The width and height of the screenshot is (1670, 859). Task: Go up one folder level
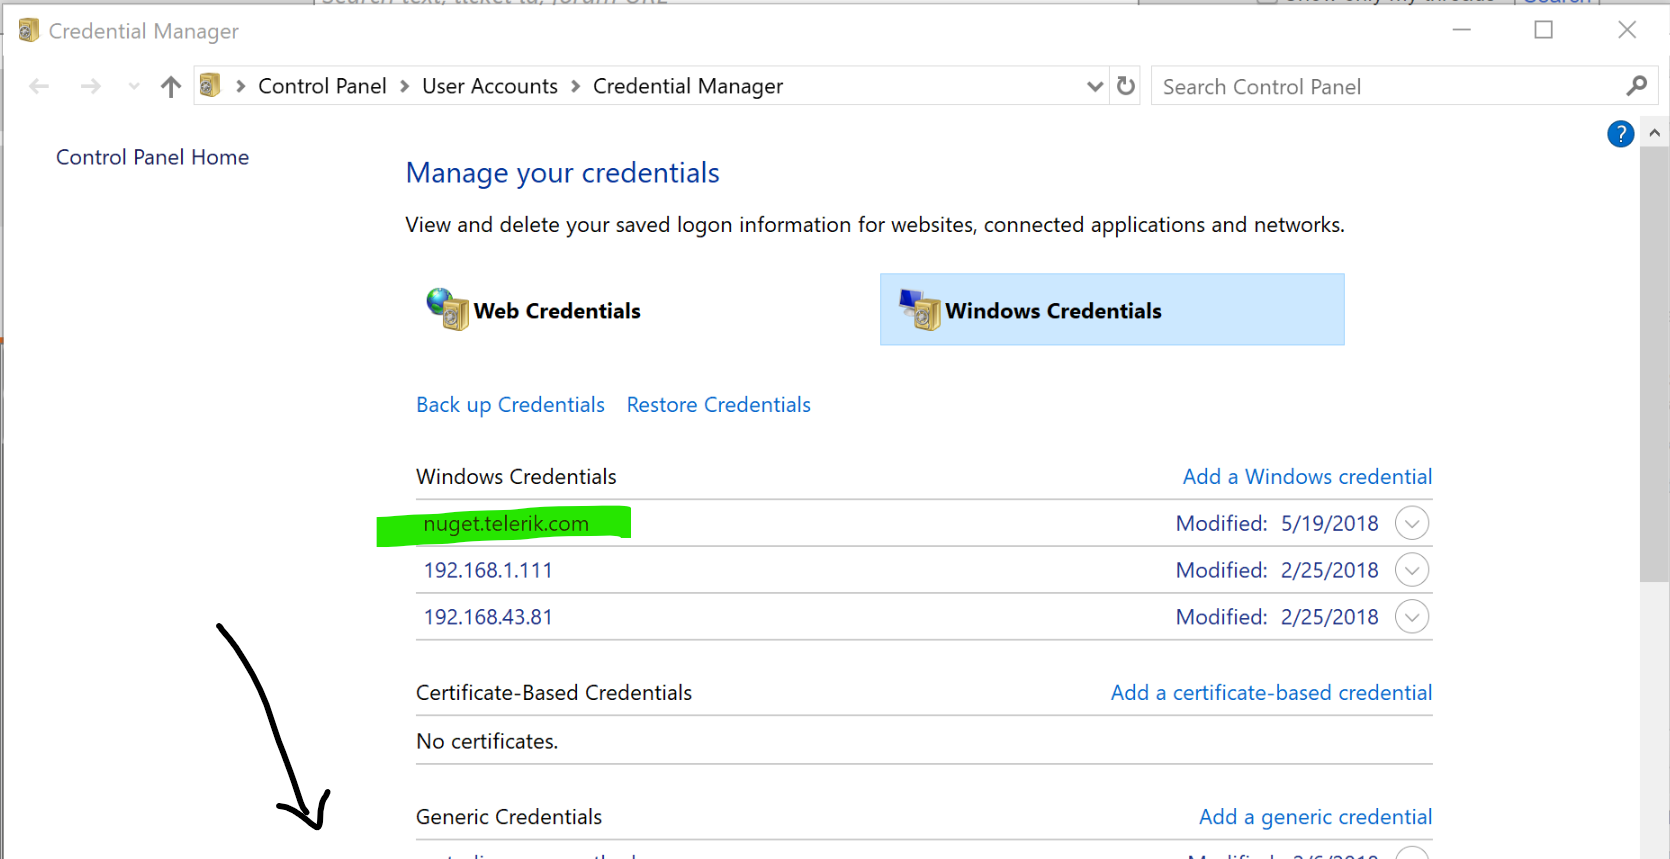171,87
